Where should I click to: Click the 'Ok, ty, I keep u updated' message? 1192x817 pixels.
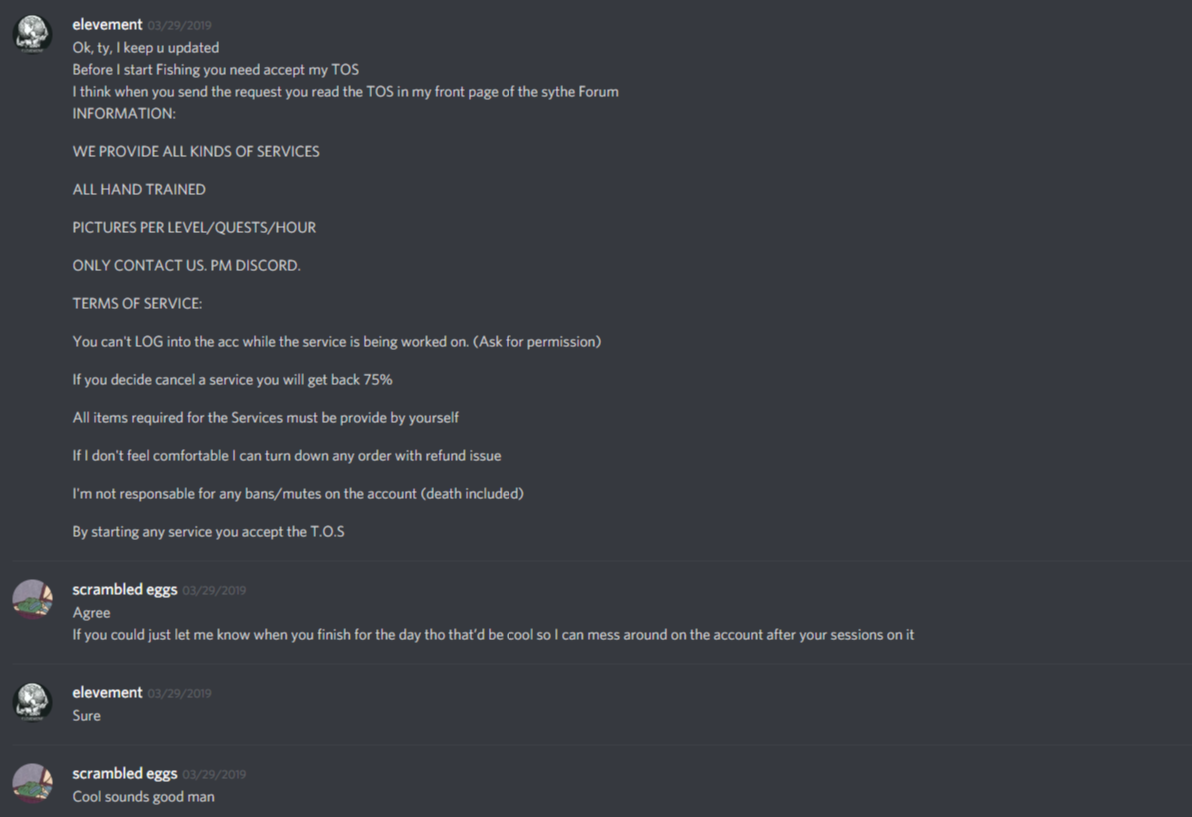tap(146, 47)
